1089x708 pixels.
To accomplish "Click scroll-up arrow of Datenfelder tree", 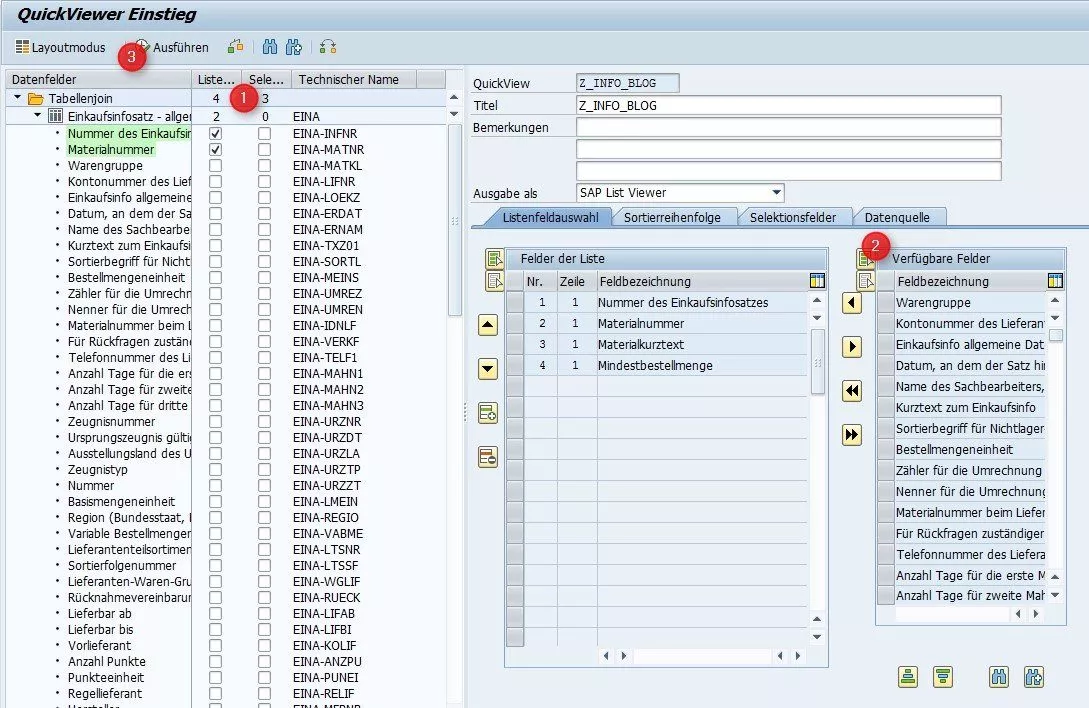I will coord(454,97).
